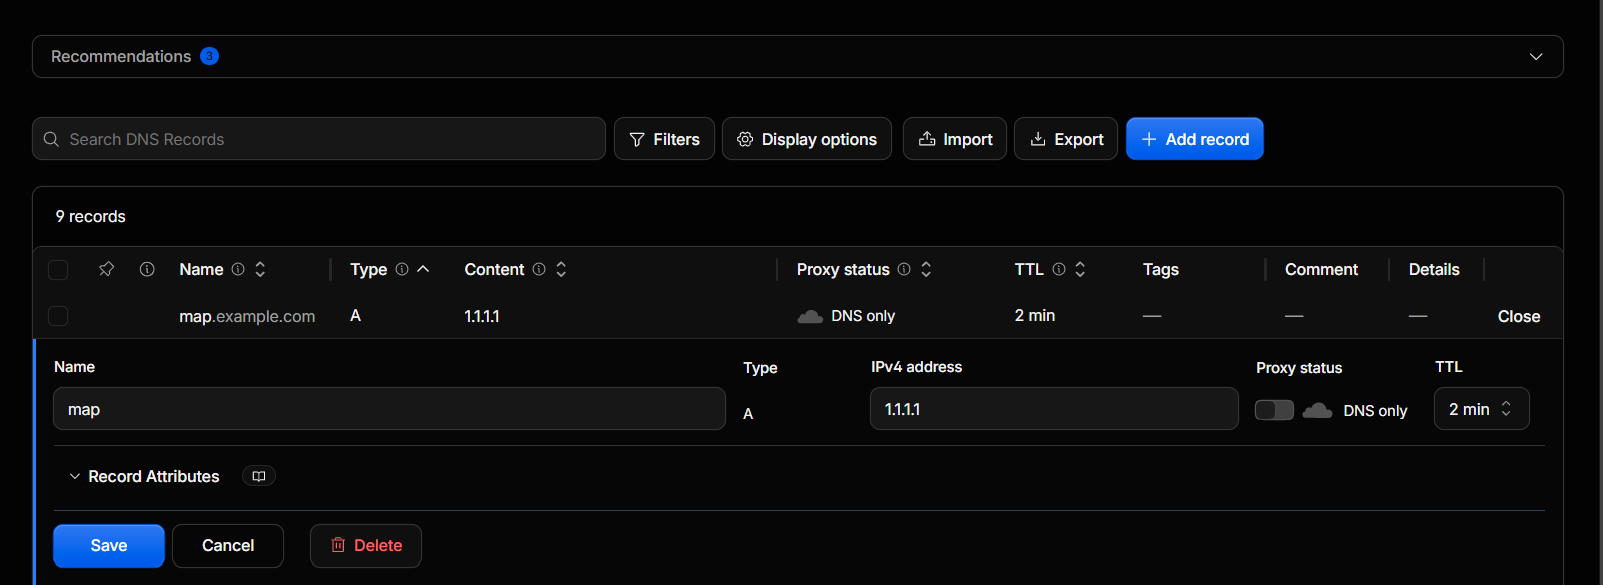This screenshot has width=1603, height=585.
Task: Expand the Recommendations panel chevron
Action: [x=1536, y=57]
